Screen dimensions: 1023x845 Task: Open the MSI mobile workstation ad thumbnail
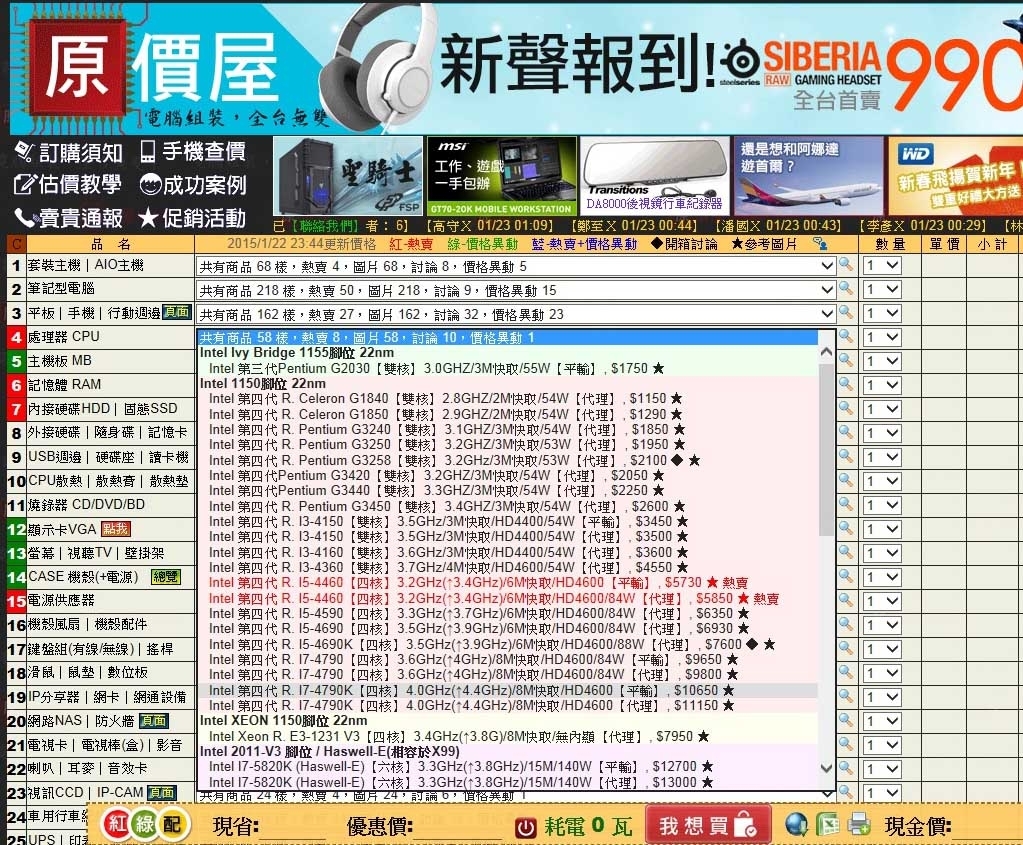pos(502,176)
